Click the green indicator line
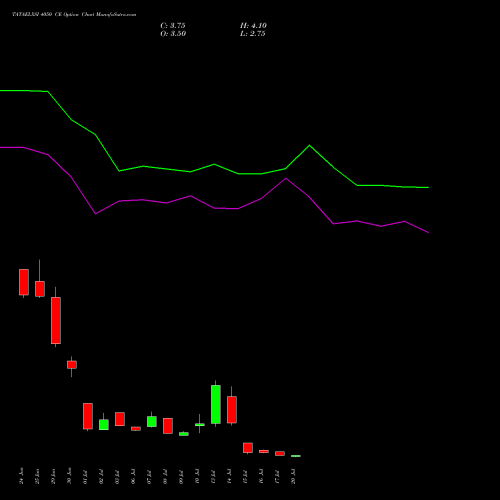Screen dimensions: 500x500 pyautogui.click(x=214, y=164)
